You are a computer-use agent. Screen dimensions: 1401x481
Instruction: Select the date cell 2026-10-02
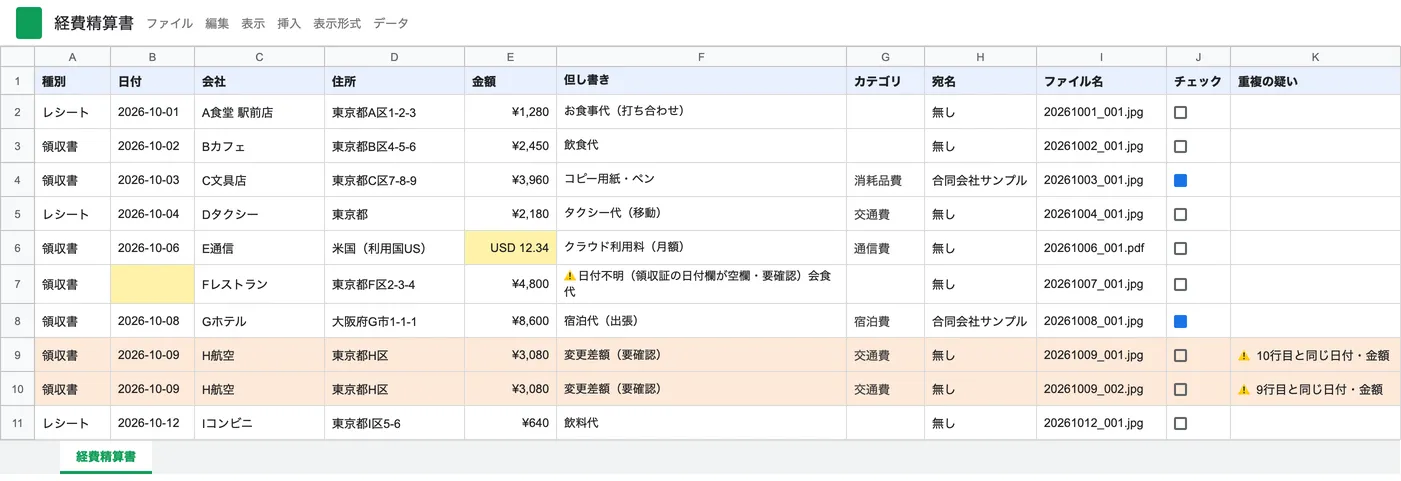[x=152, y=146]
